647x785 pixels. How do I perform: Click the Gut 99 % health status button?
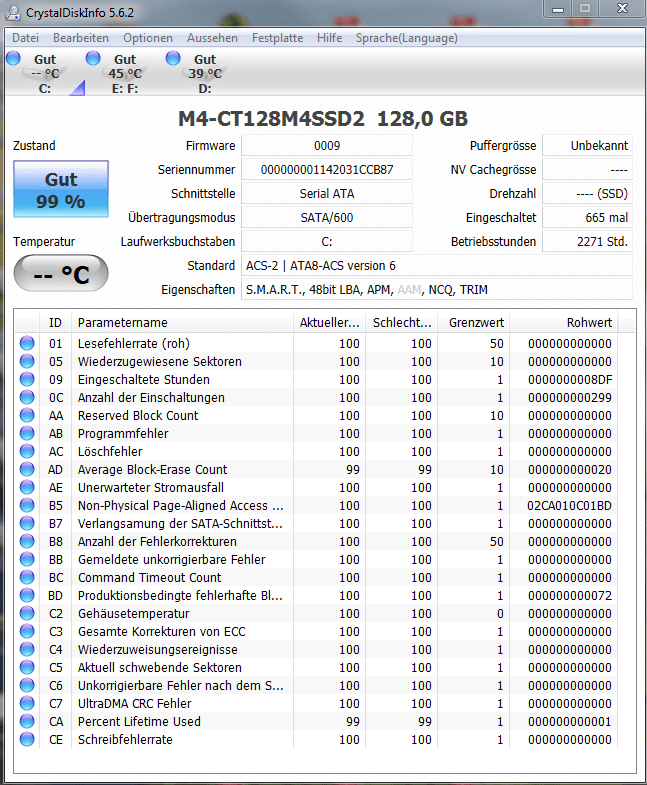click(61, 189)
